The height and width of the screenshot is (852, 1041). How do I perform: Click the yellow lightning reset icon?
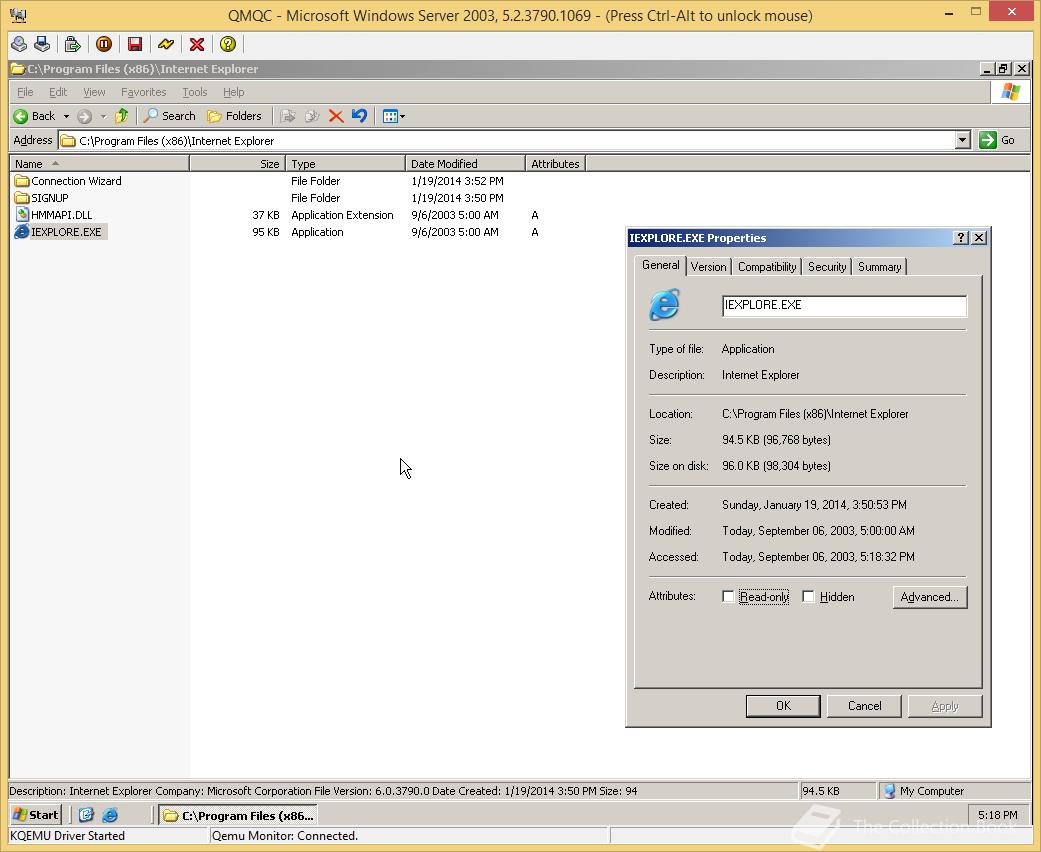166,44
